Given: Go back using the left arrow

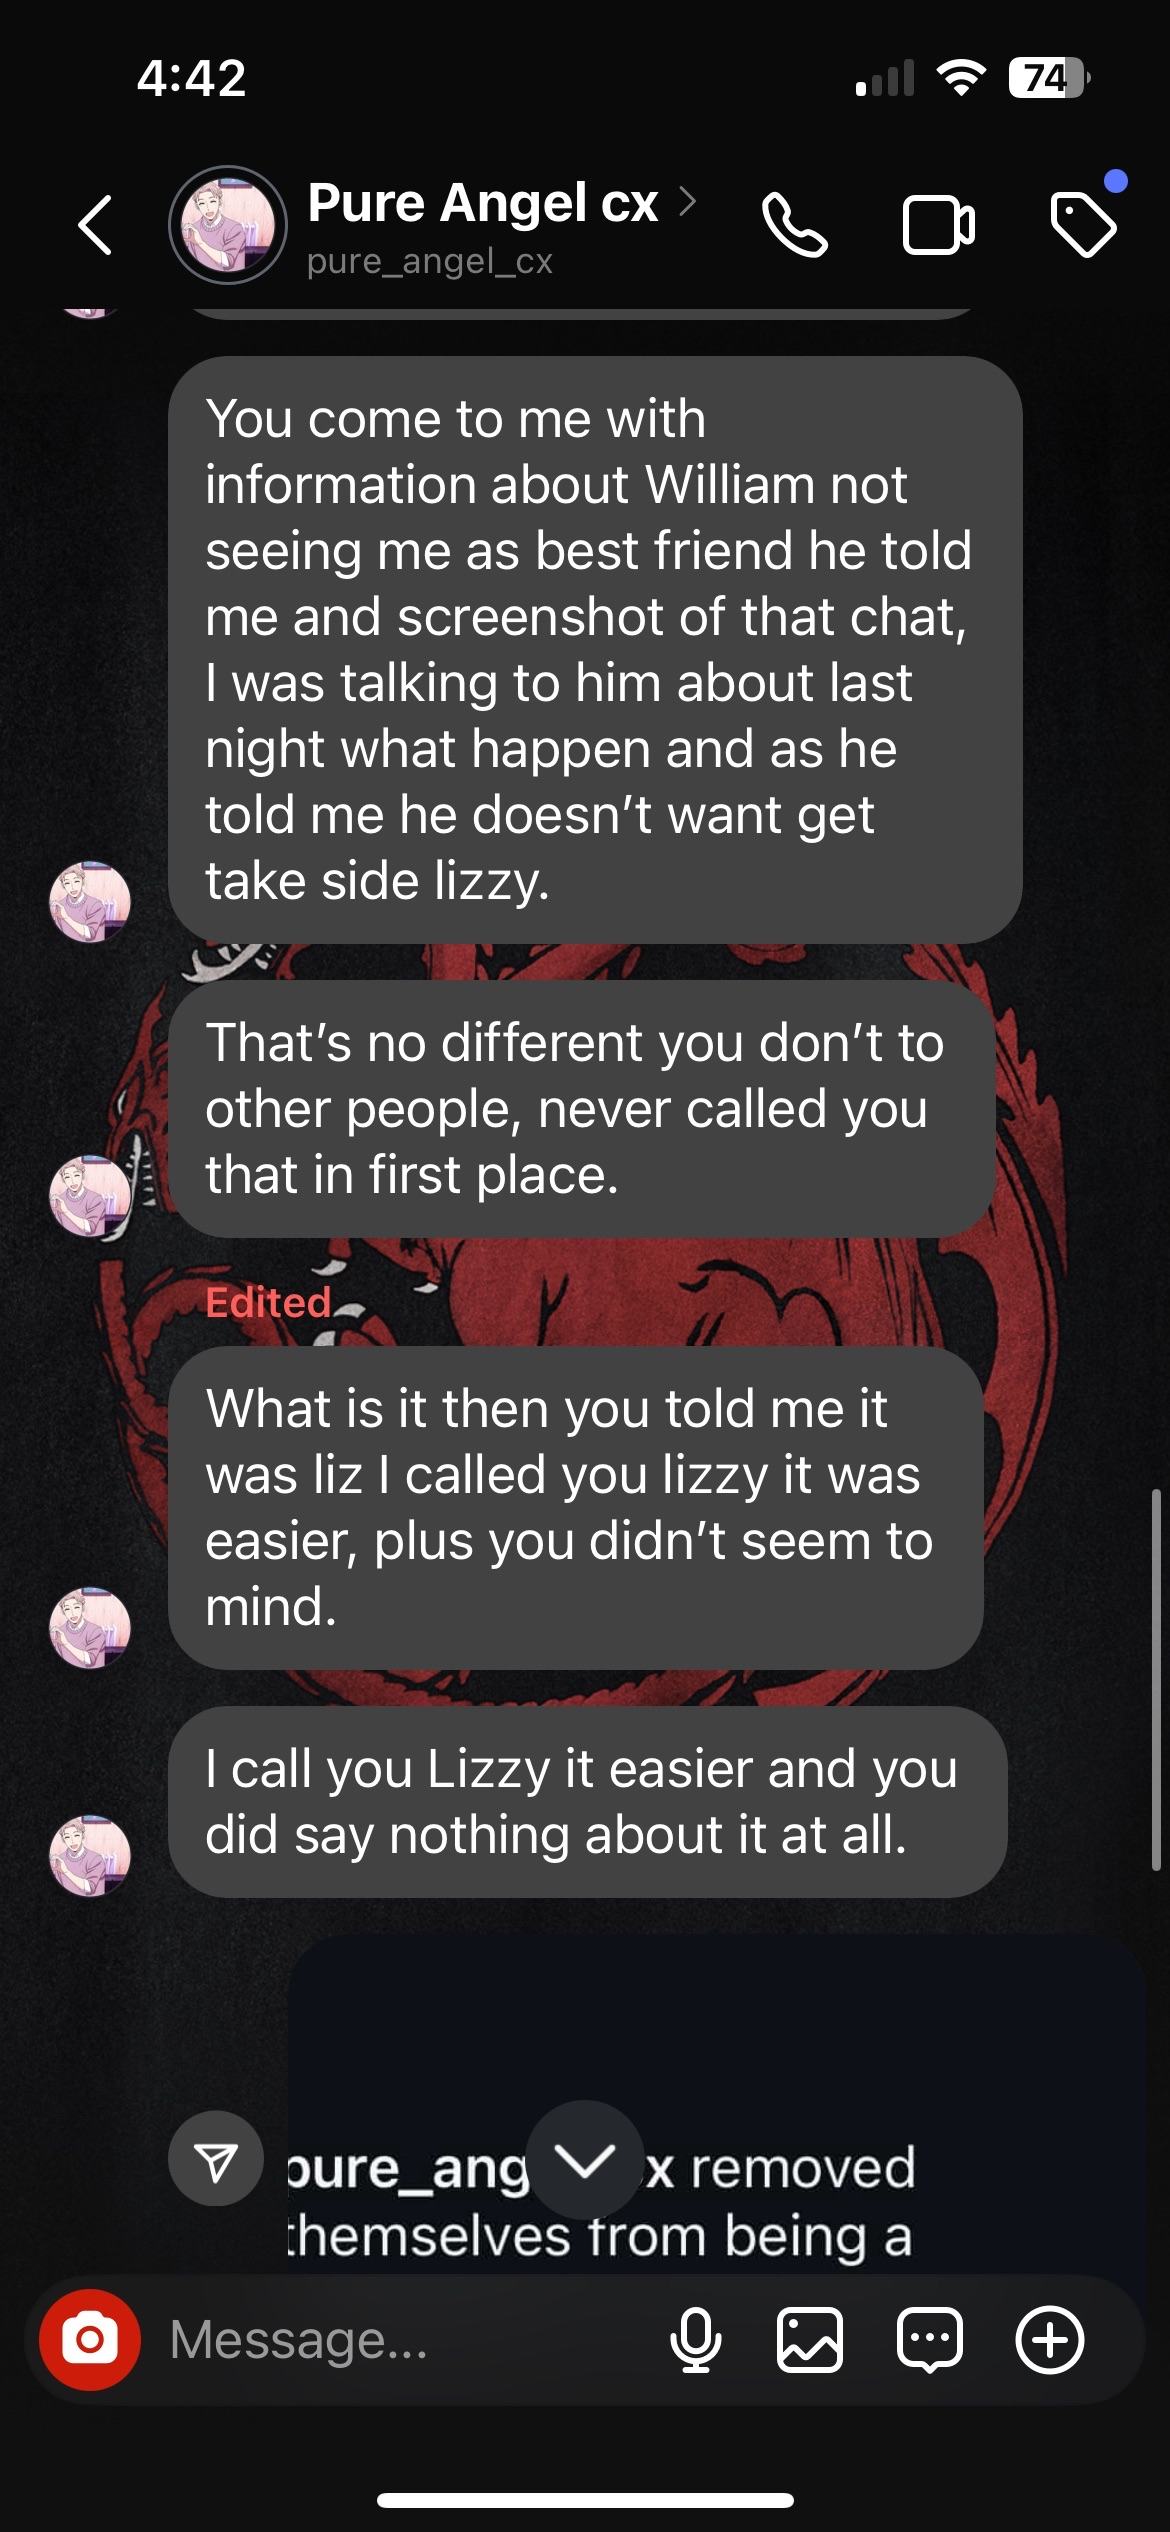Looking at the screenshot, I should (95, 225).
